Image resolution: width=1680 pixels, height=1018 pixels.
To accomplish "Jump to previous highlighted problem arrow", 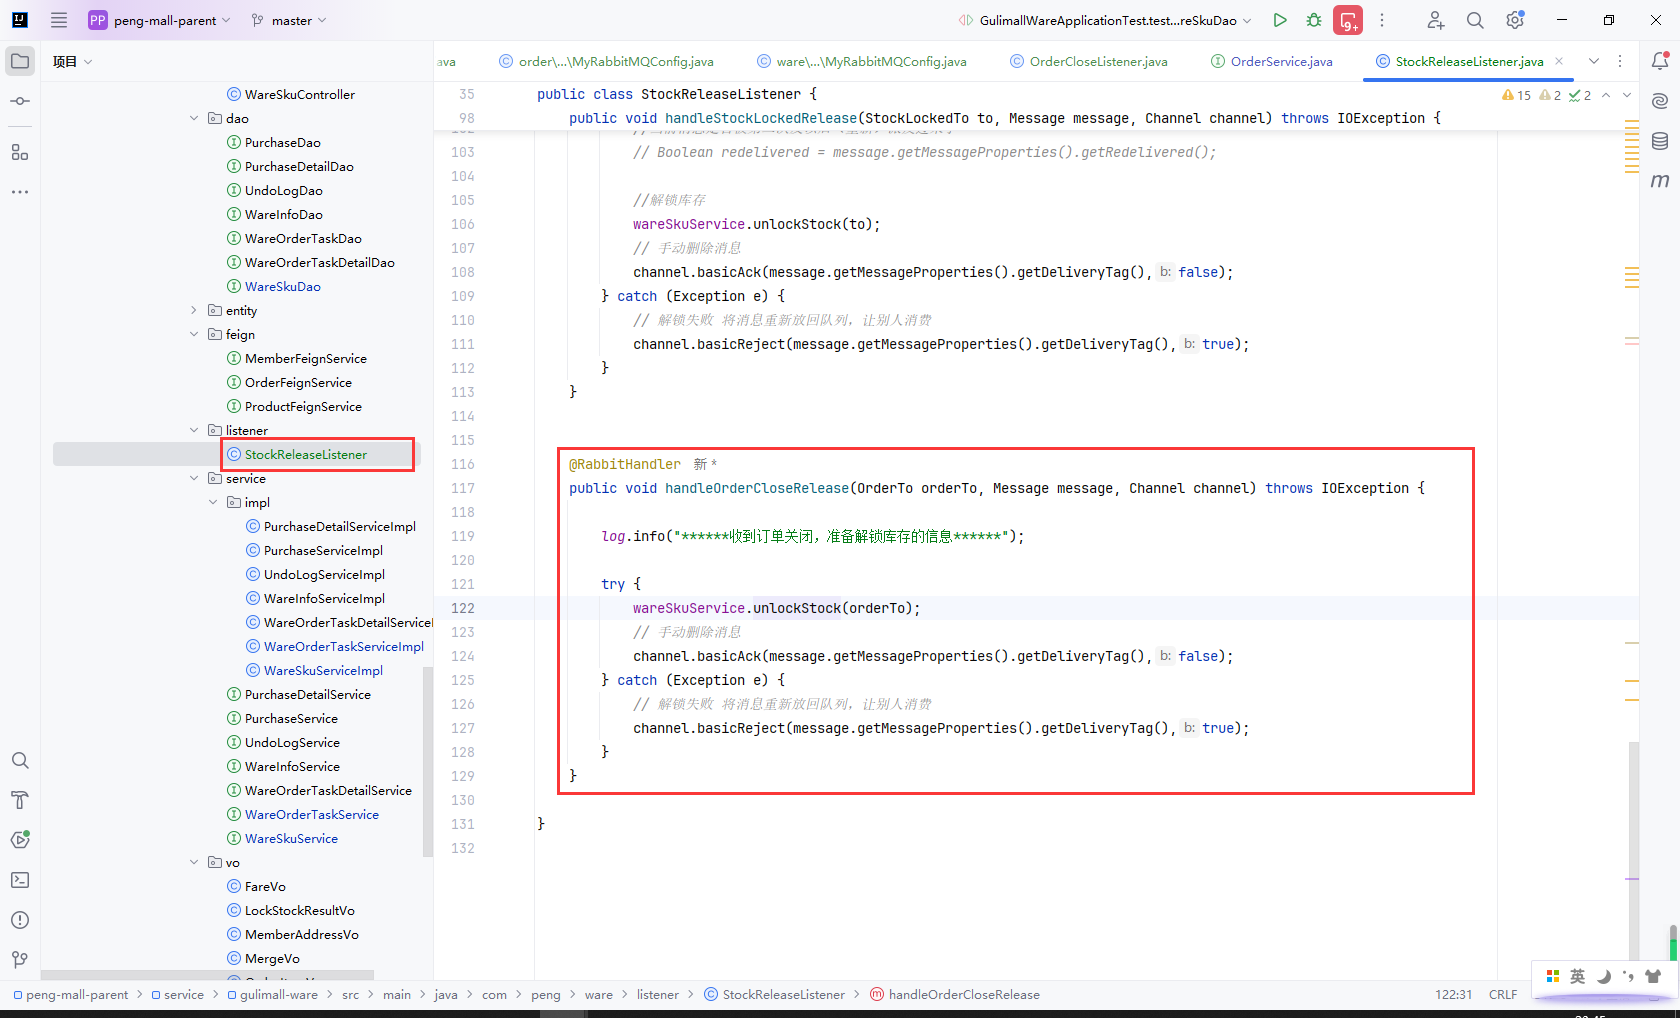I will point(1606,95).
